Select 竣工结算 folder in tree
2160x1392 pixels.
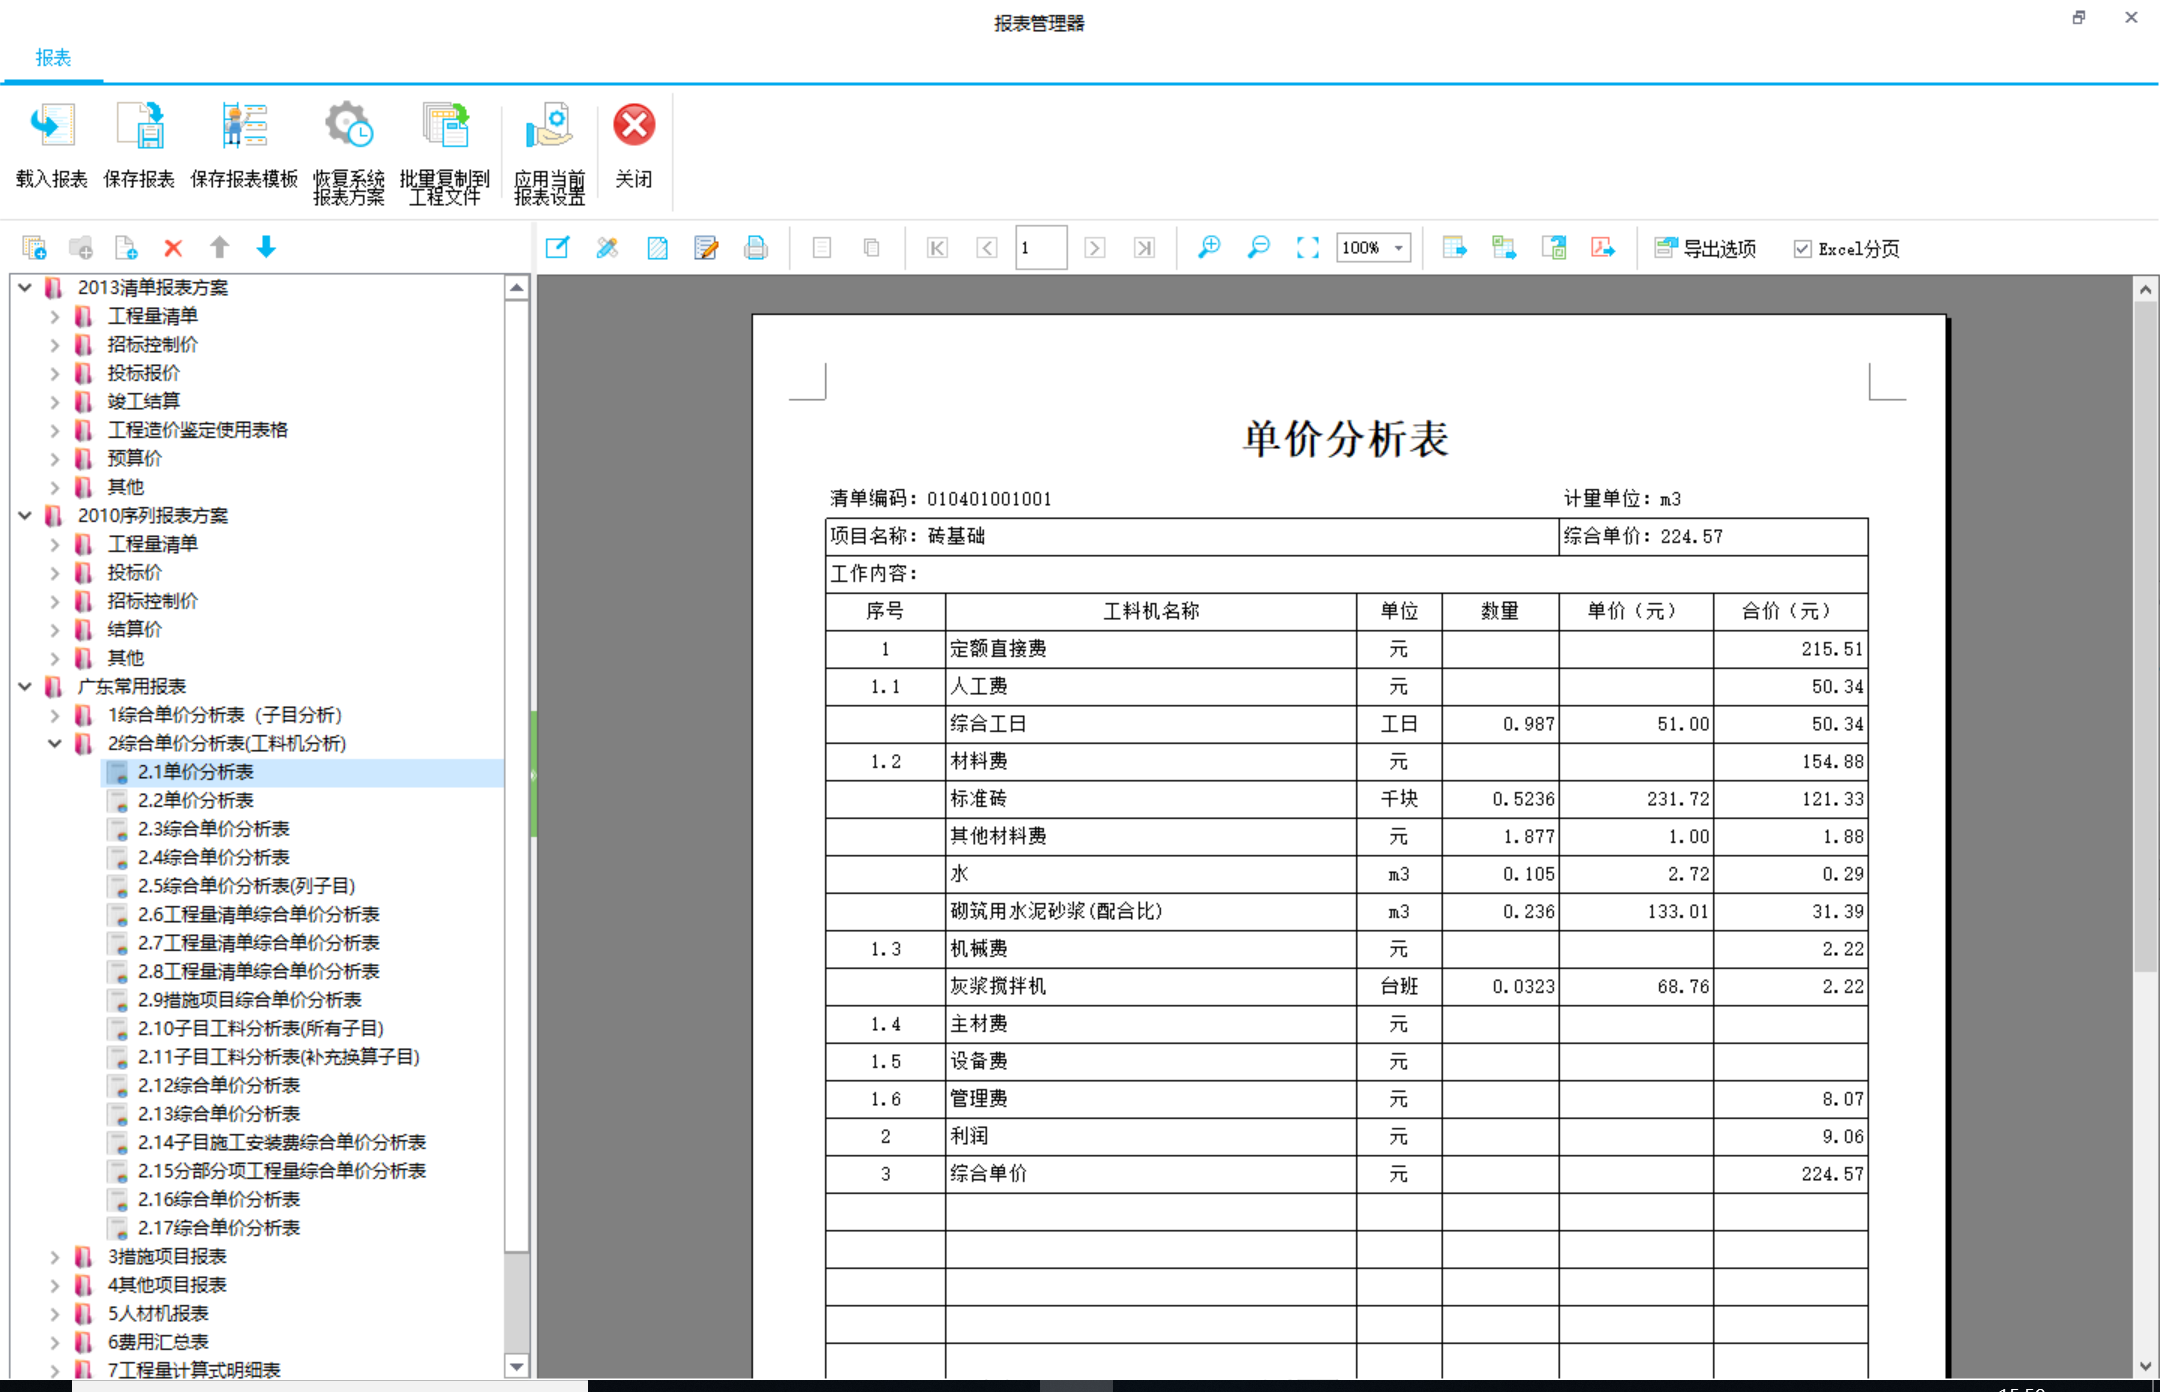click(x=143, y=401)
